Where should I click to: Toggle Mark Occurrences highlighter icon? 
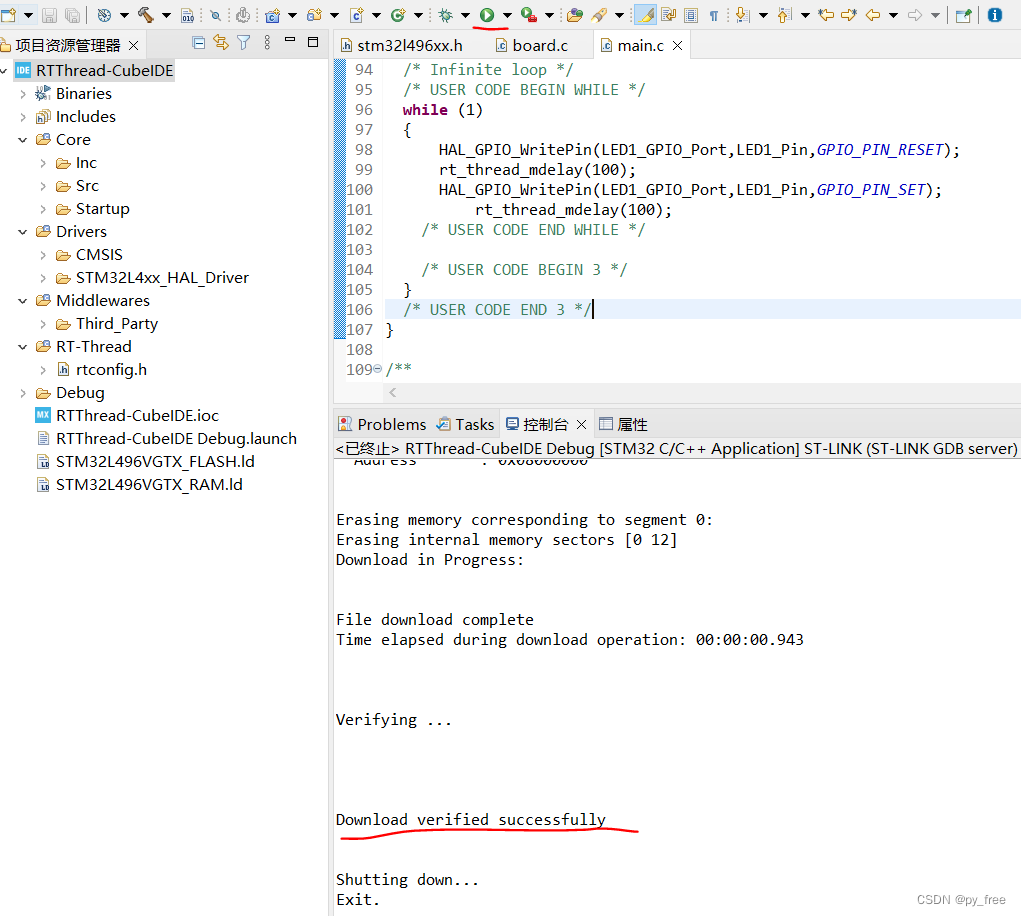(645, 14)
